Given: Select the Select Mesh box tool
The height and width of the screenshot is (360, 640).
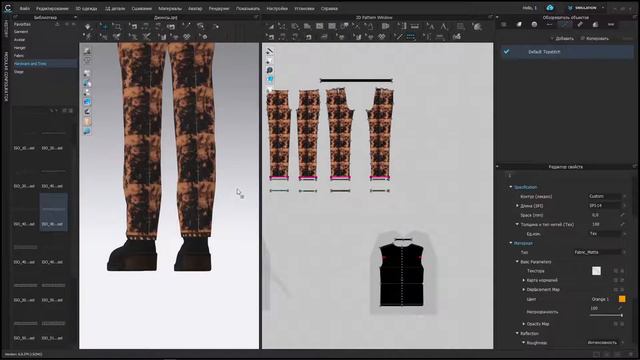Looking at the screenshot, I should [x=117, y=27].
